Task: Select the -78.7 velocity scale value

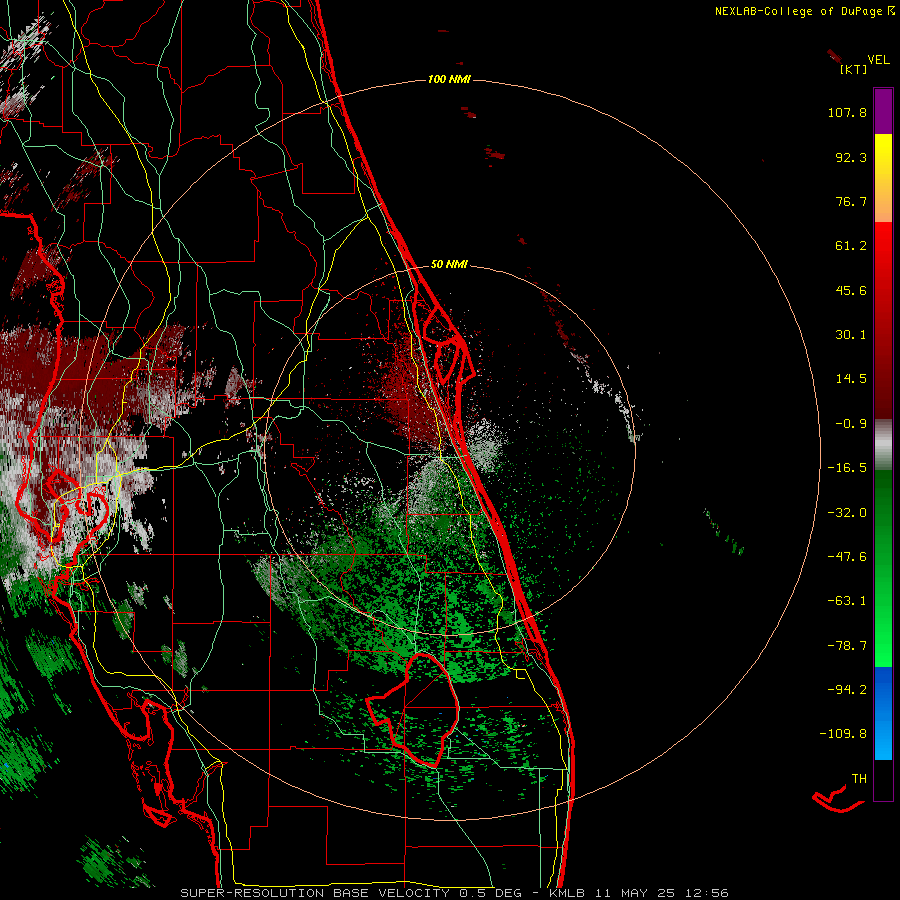Action: coord(847,646)
